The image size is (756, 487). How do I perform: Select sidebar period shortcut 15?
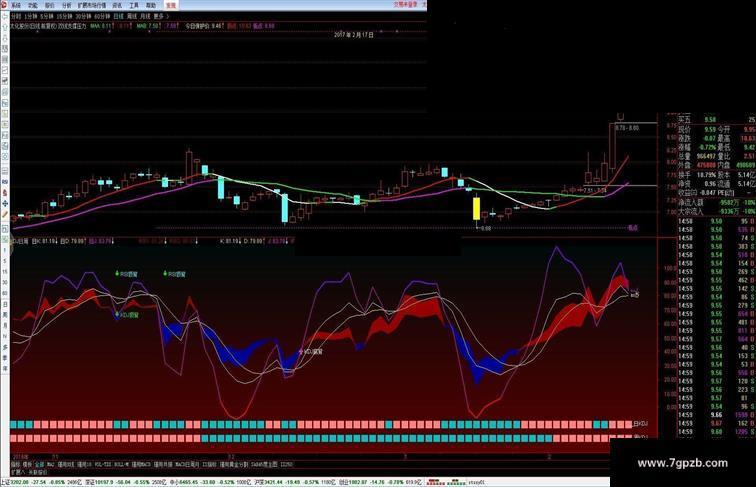click(x=5, y=272)
